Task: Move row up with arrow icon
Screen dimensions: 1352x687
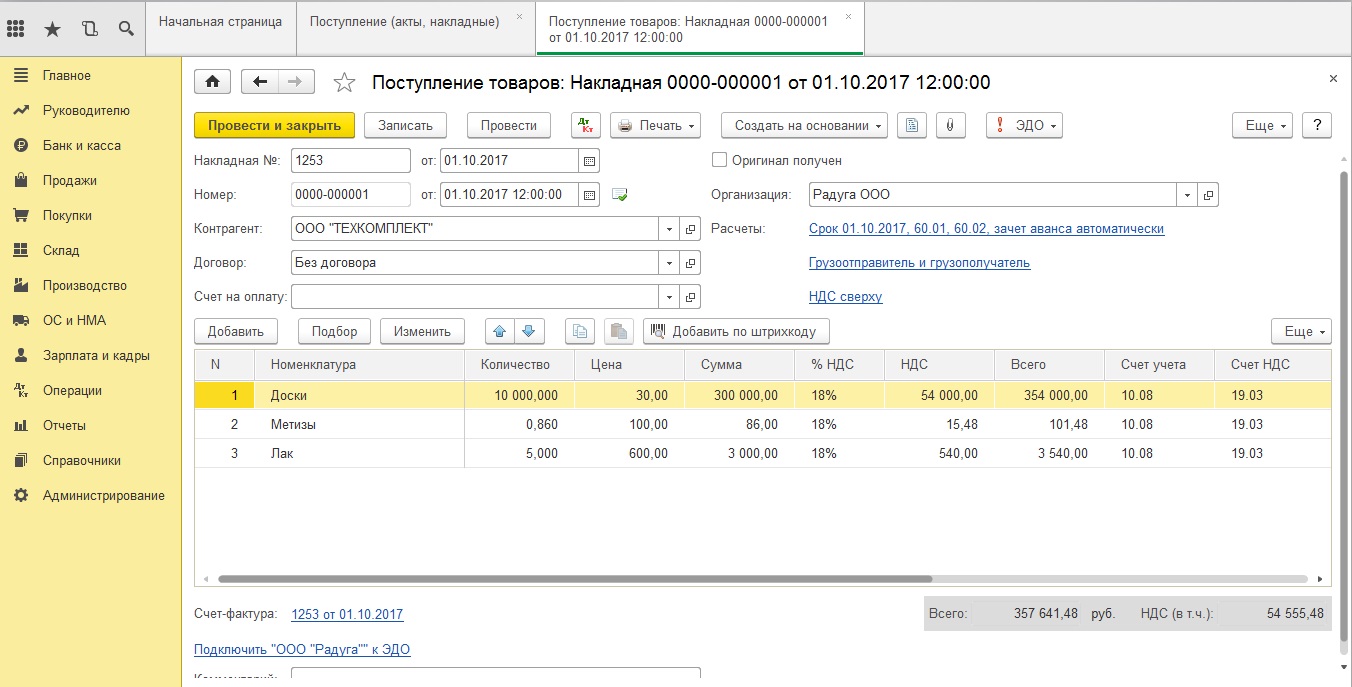Action: point(500,331)
